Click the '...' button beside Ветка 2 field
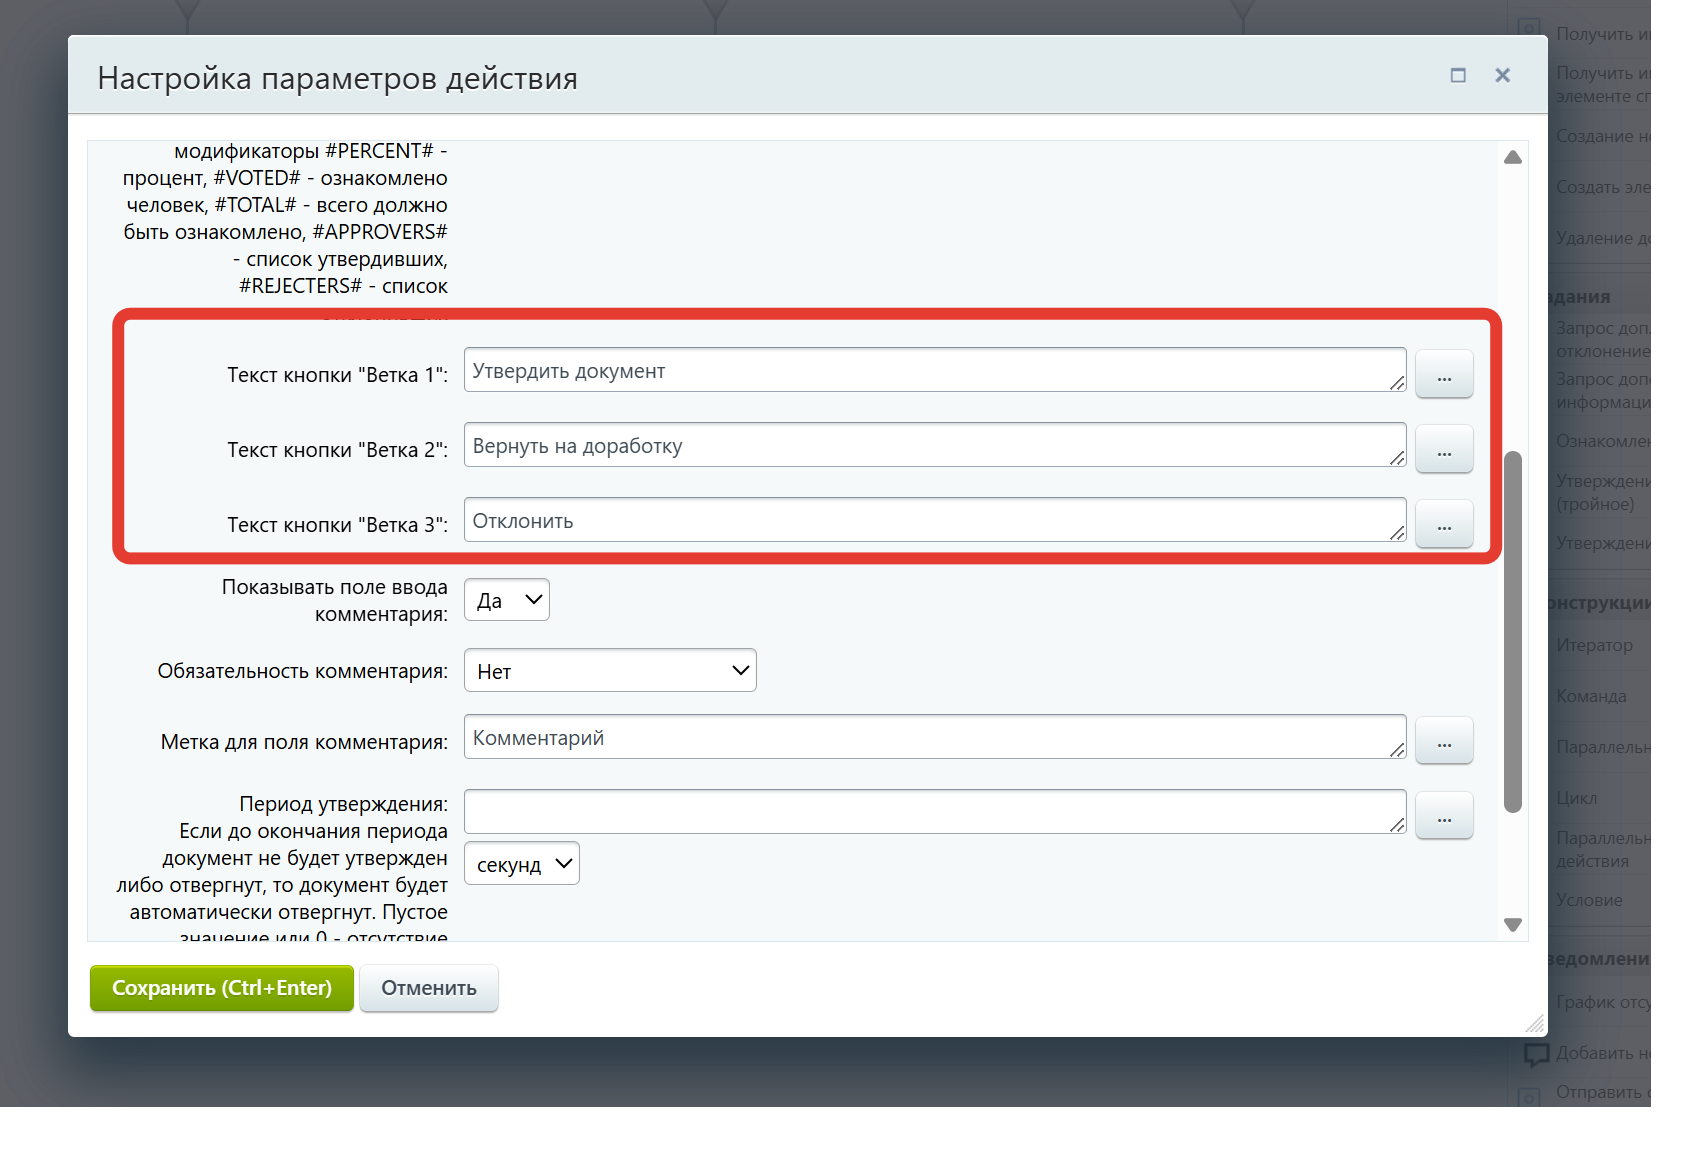The height and width of the screenshot is (1171, 1693). pyautogui.click(x=1443, y=449)
